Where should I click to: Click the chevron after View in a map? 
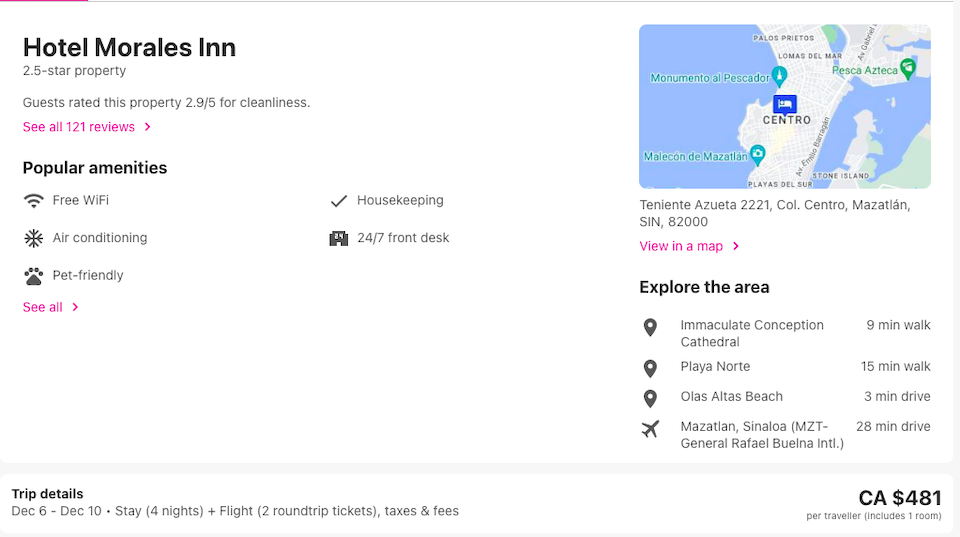point(736,246)
